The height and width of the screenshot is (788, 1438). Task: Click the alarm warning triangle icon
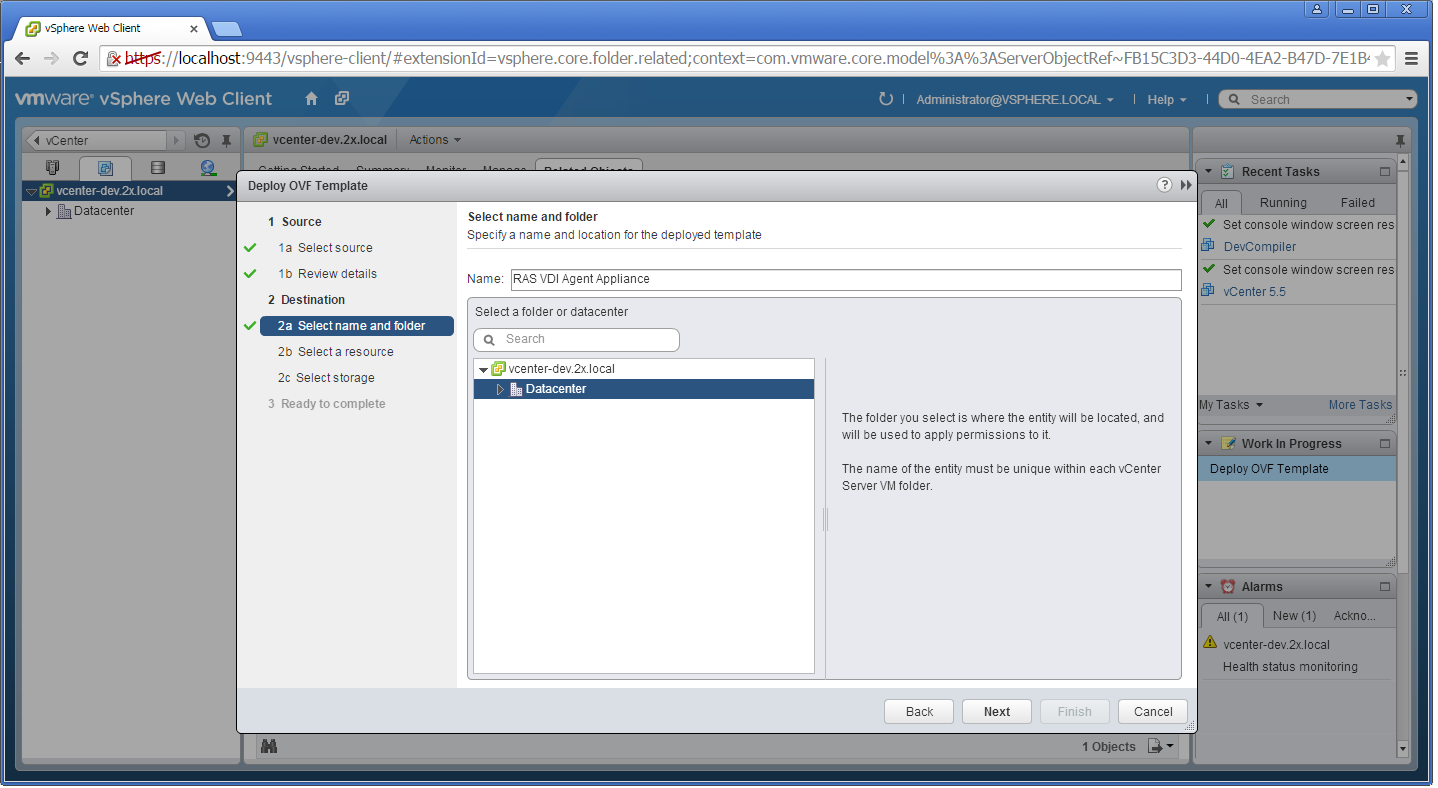[x=1210, y=643]
